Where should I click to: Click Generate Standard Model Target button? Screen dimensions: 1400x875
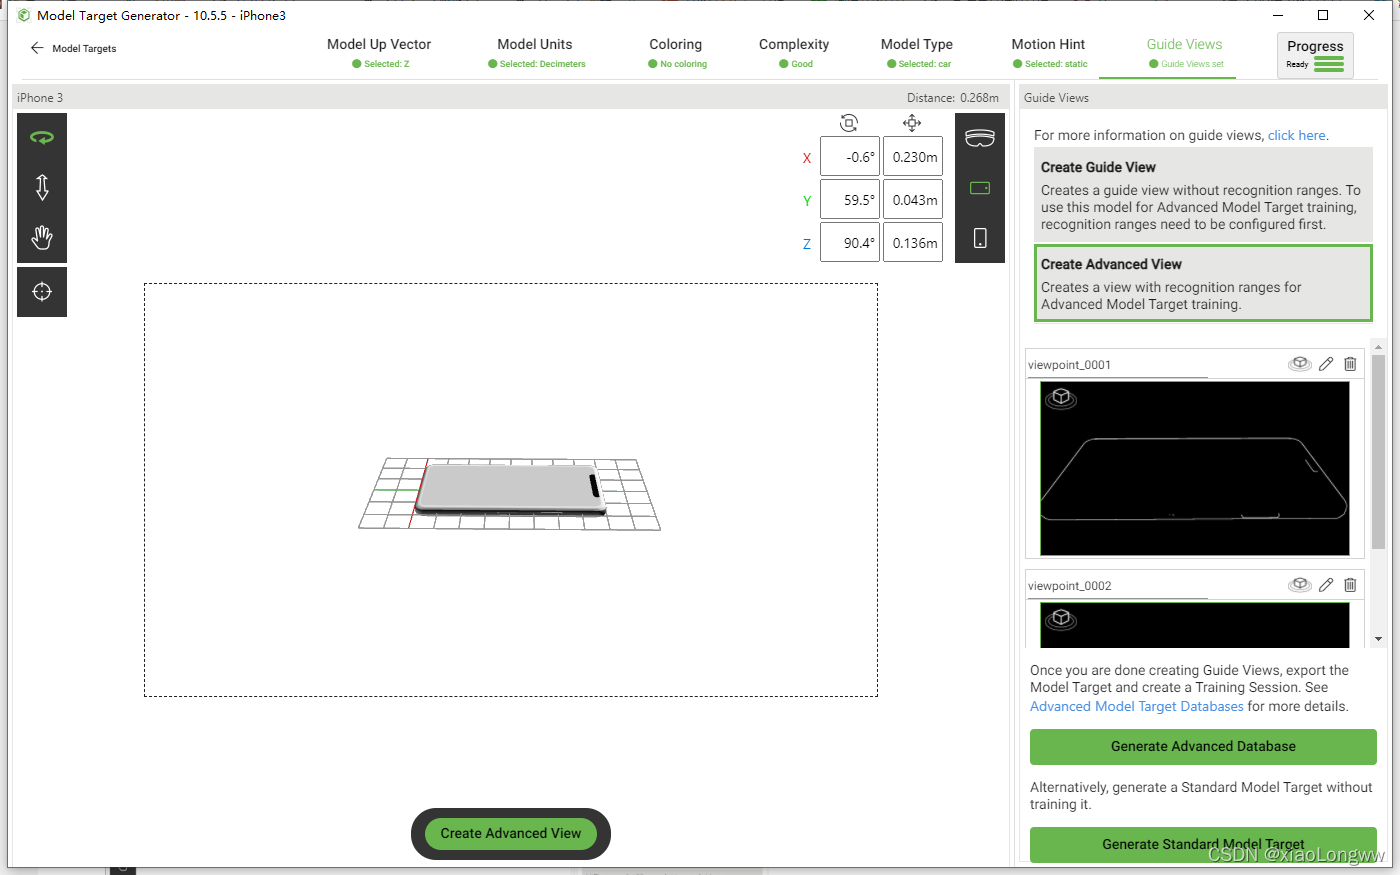pyautogui.click(x=1203, y=844)
